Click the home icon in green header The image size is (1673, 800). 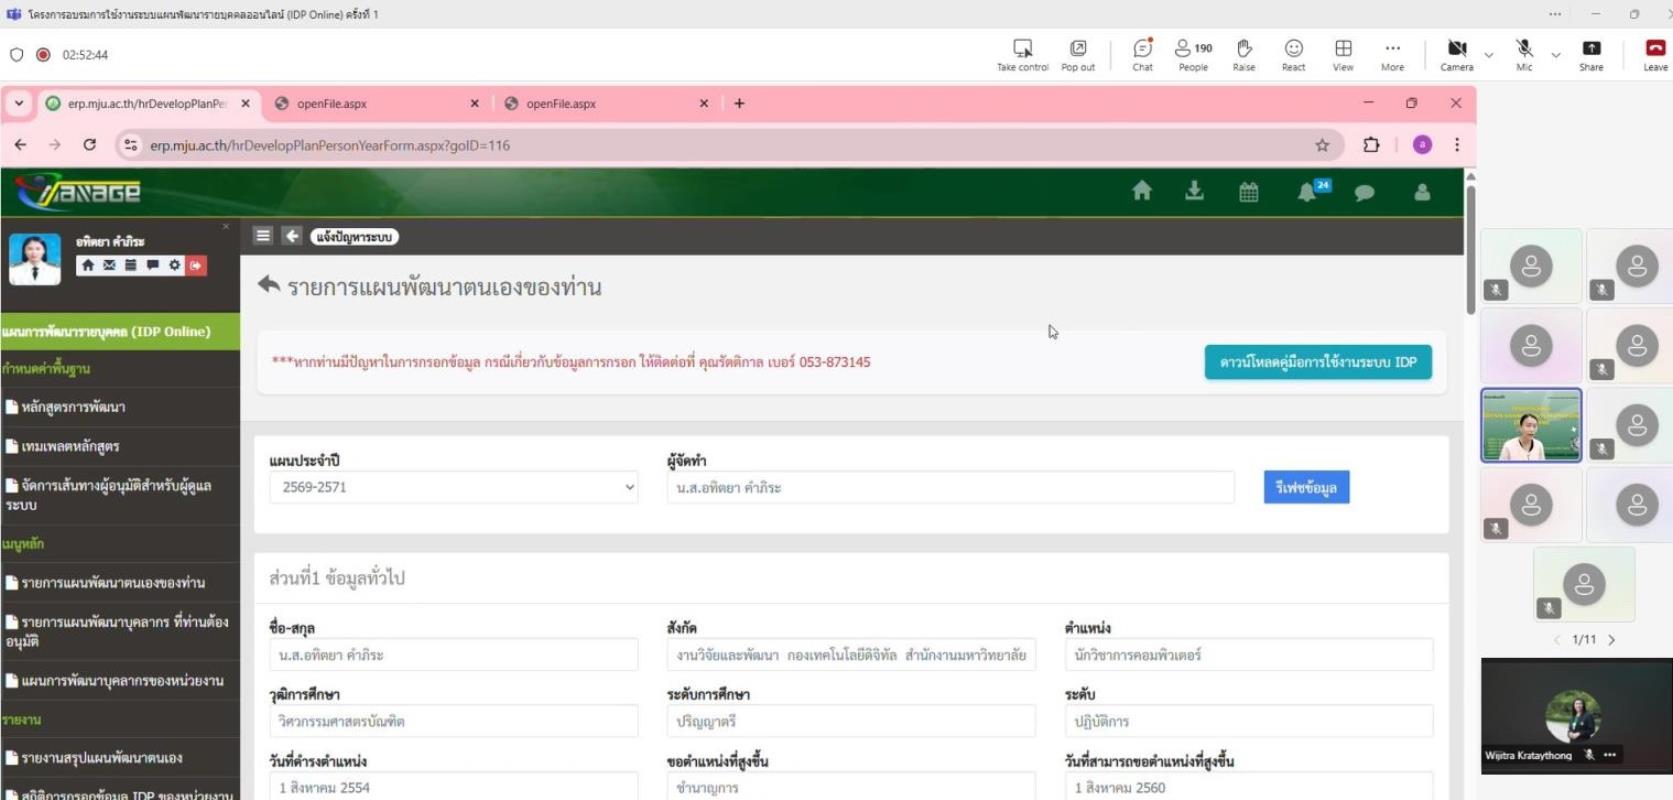click(1141, 191)
